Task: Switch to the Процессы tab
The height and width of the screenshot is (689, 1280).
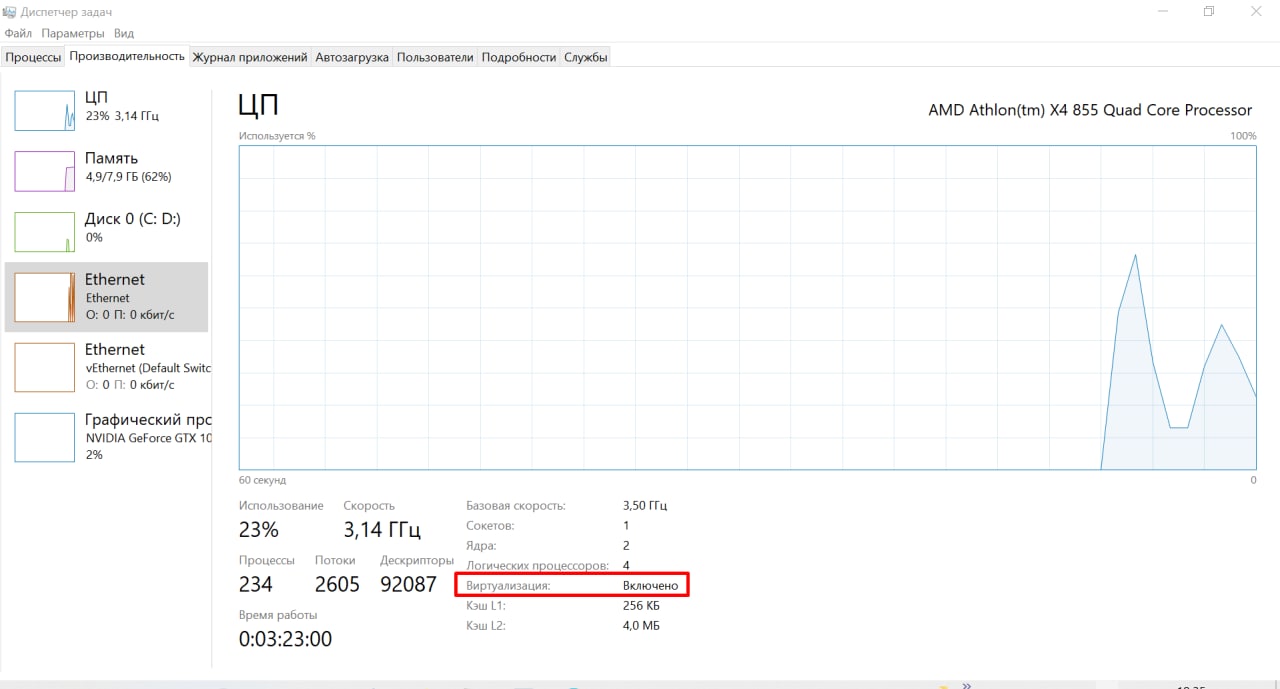Action: 33,57
